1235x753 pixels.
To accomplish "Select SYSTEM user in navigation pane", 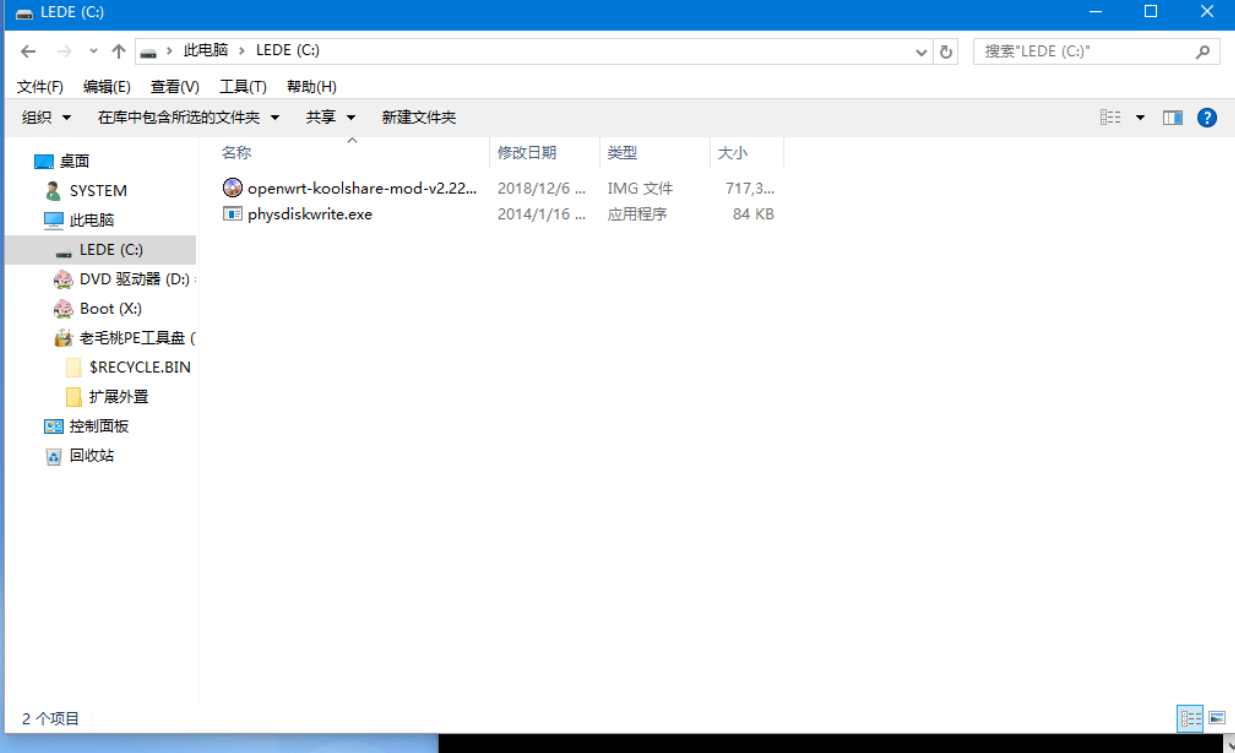I will (x=98, y=191).
